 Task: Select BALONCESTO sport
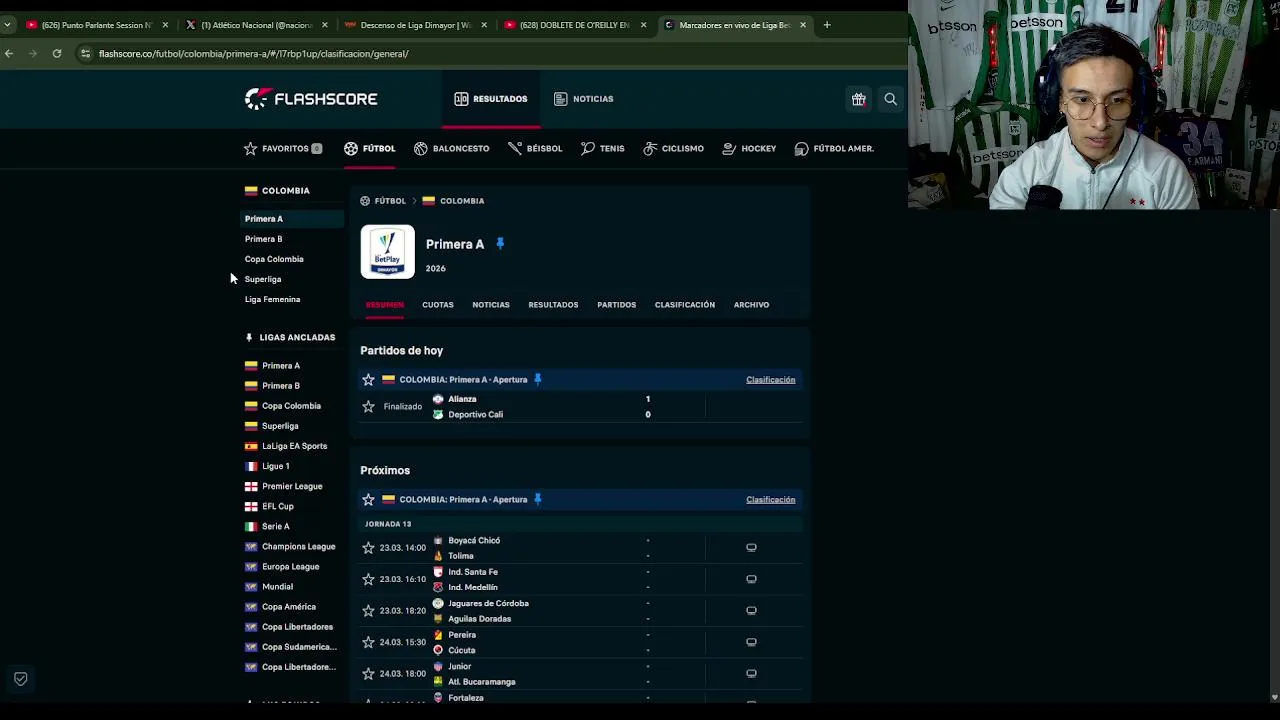pyautogui.click(x=451, y=148)
